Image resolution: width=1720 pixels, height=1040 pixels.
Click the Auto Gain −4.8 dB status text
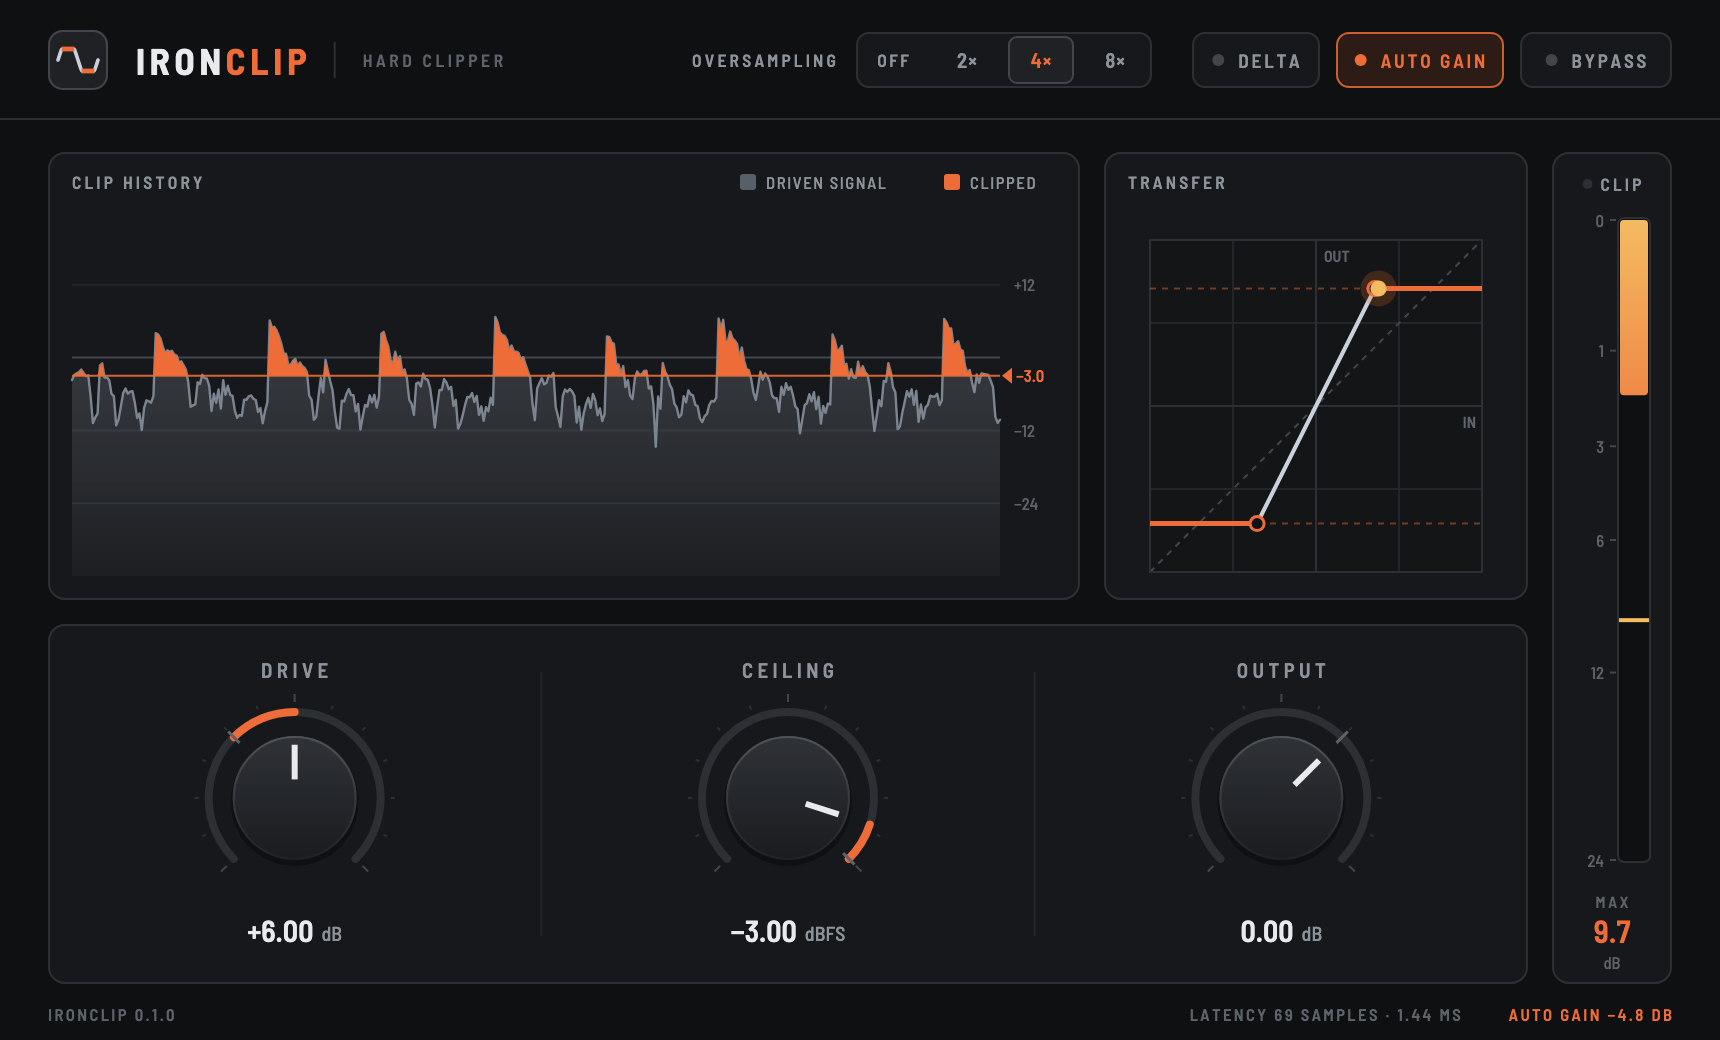coord(1590,1015)
